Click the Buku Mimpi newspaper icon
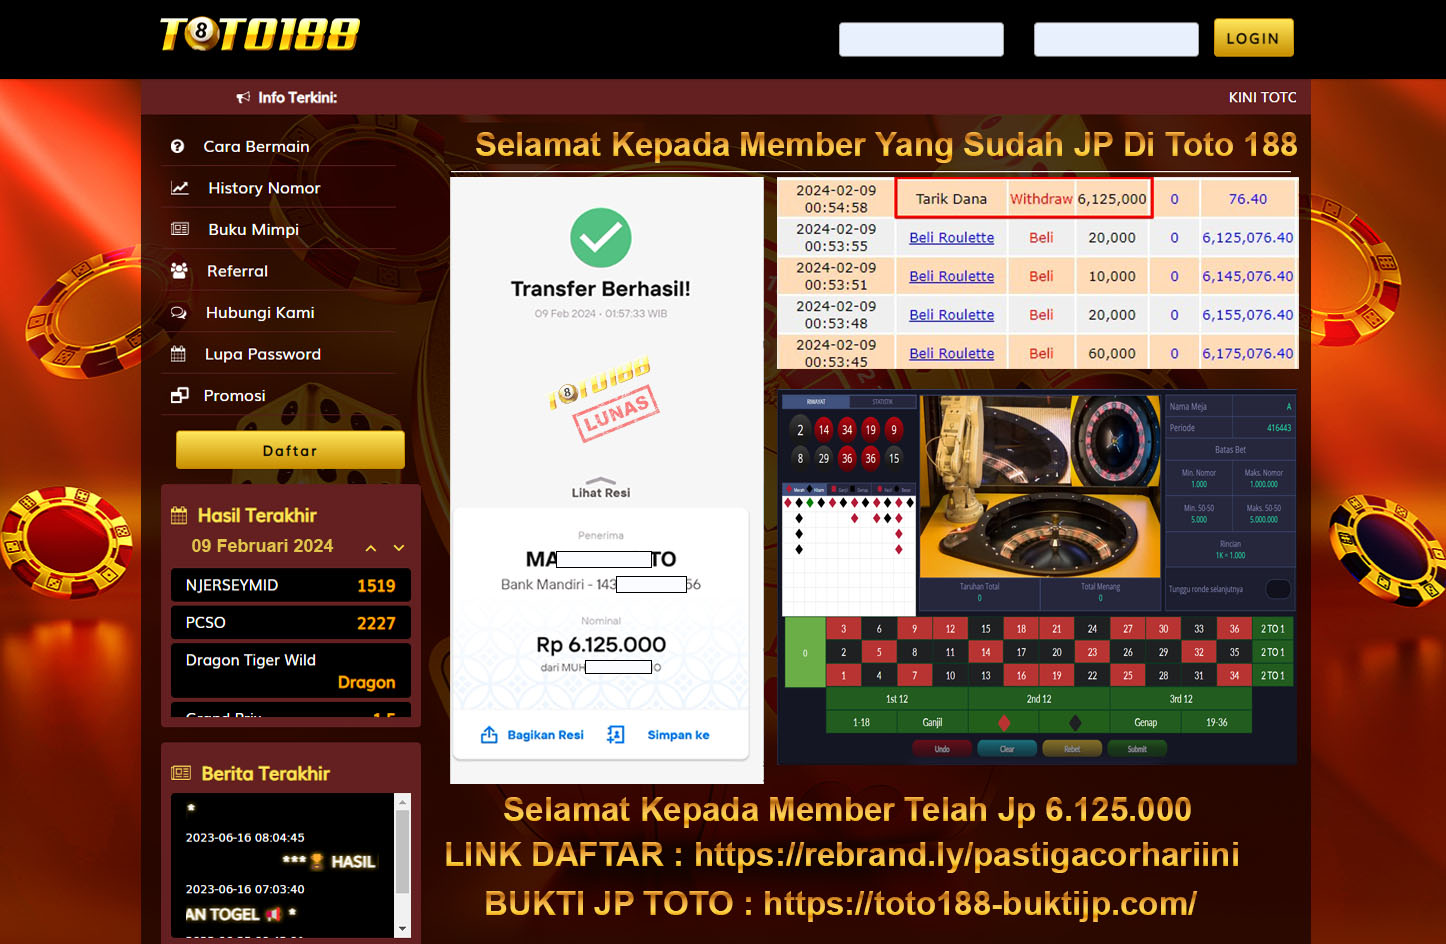This screenshot has height=944, width=1446. click(x=180, y=229)
